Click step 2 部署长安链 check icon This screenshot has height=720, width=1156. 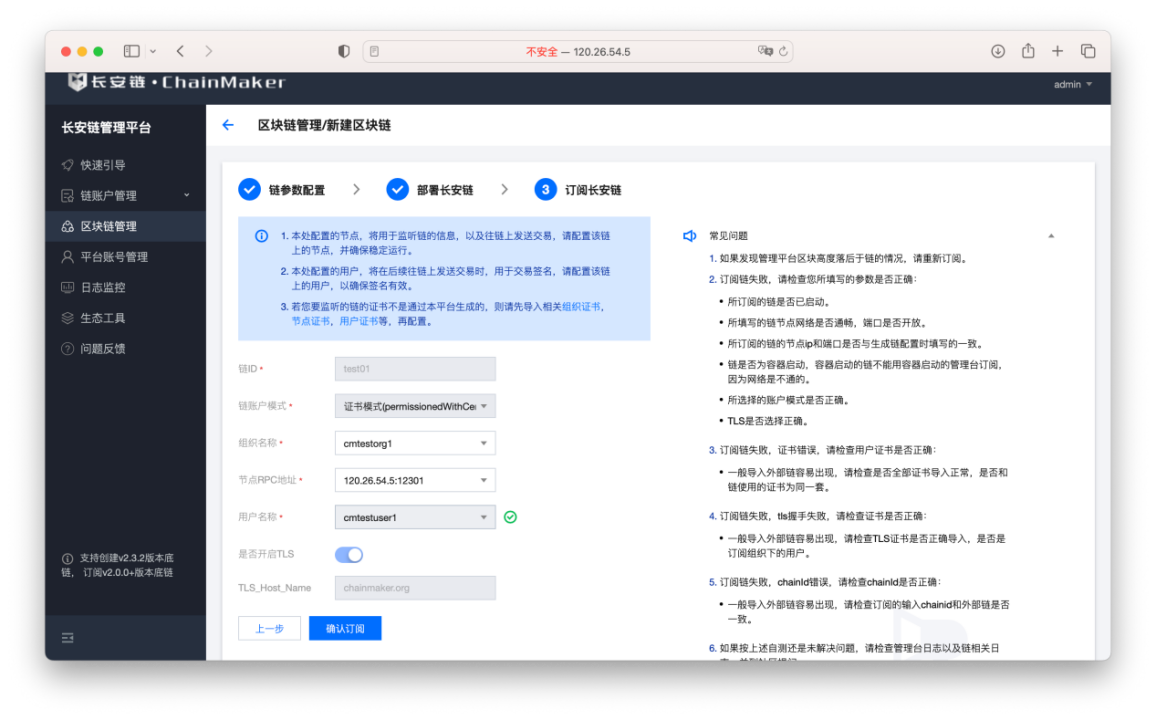397,189
